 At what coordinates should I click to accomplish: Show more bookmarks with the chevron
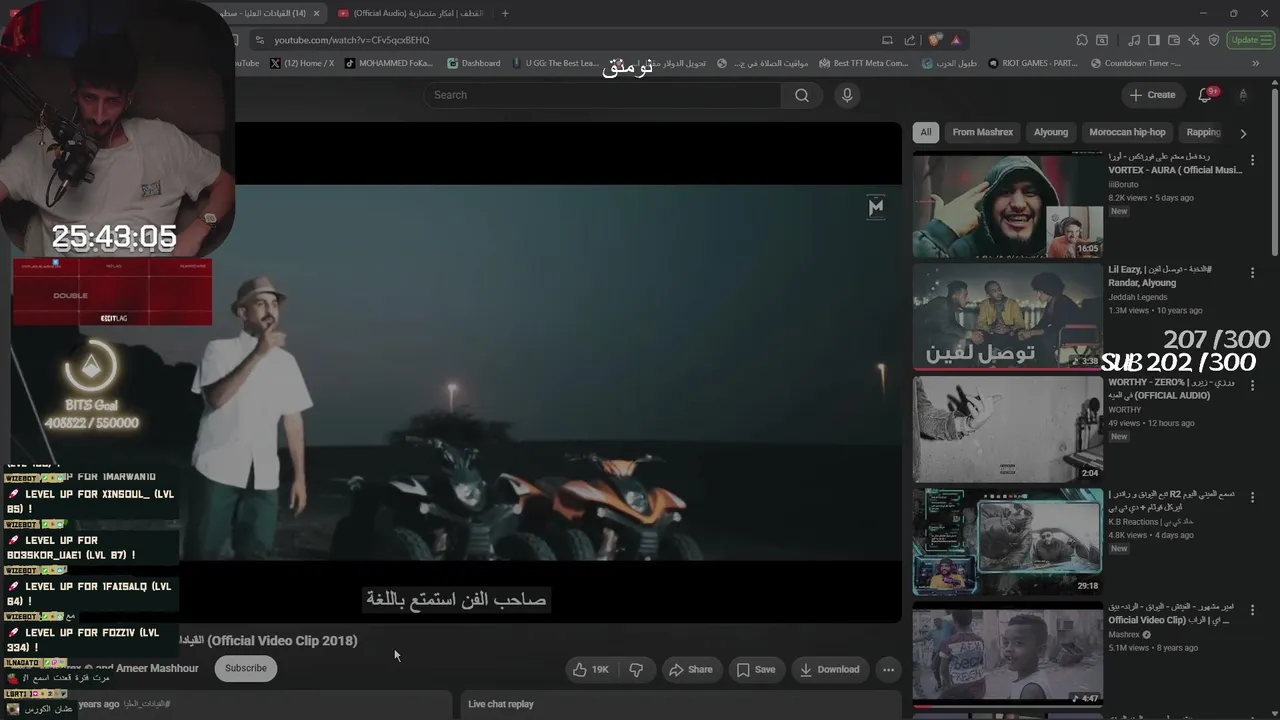pyautogui.click(x=1256, y=63)
